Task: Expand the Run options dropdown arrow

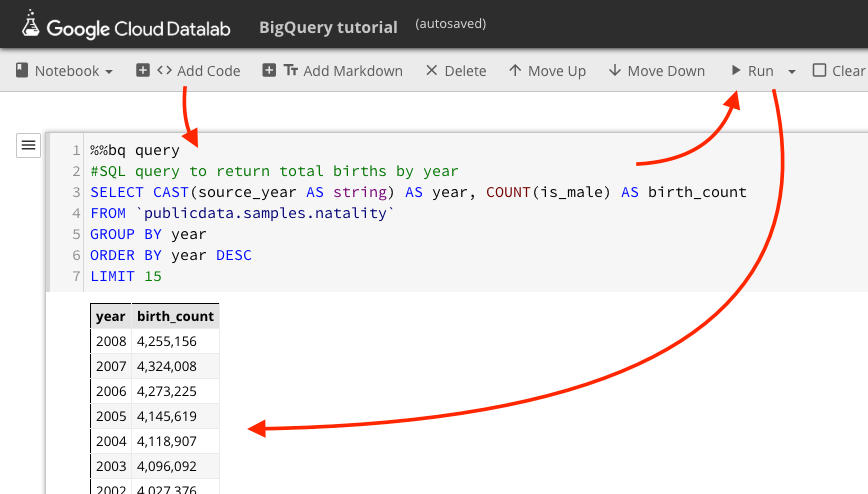Action: click(x=792, y=71)
